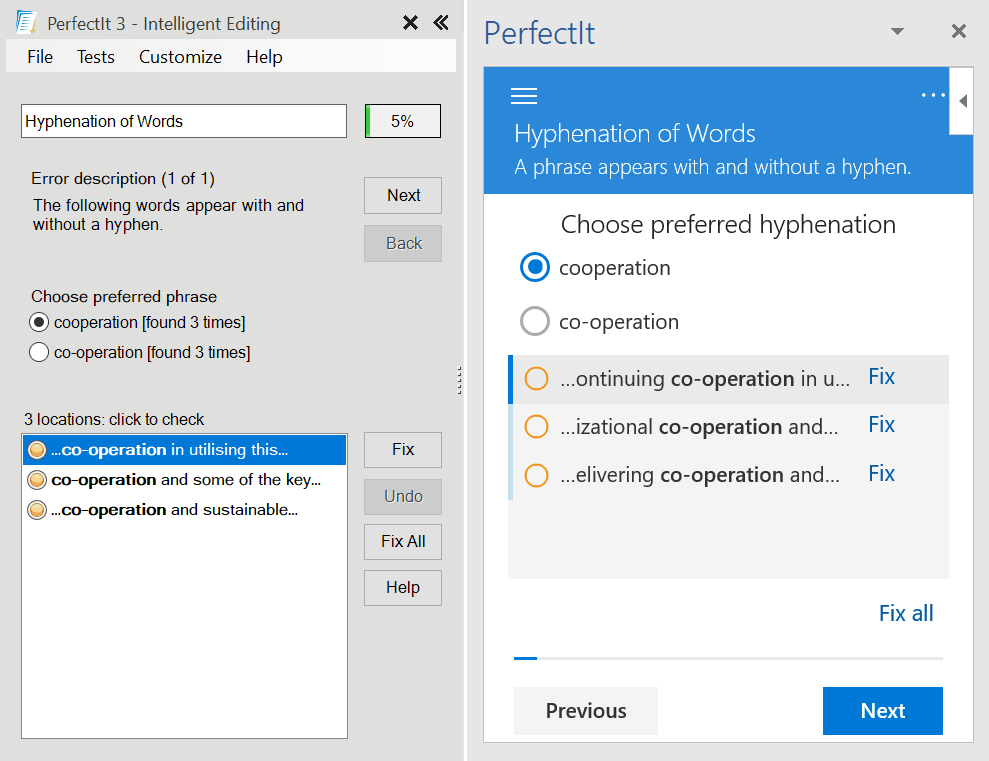Screen dimensions: 989x761
Task: Open the Tests menu
Action: [95, 57]
